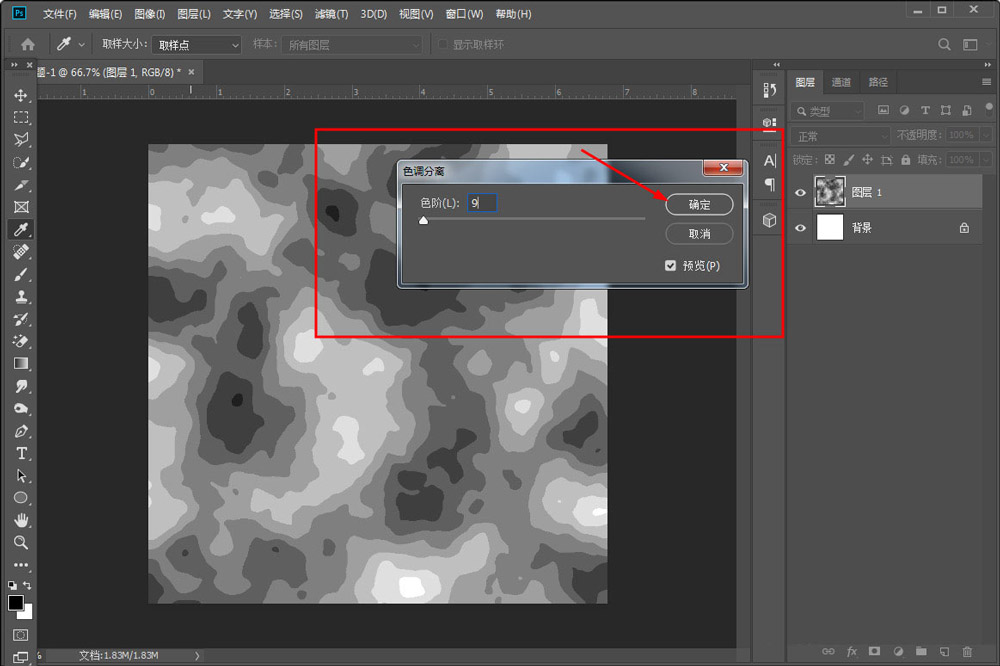Select the Polygonal Lasso tool
This screenshot has height=666, width=1000.
pos(21,140)
